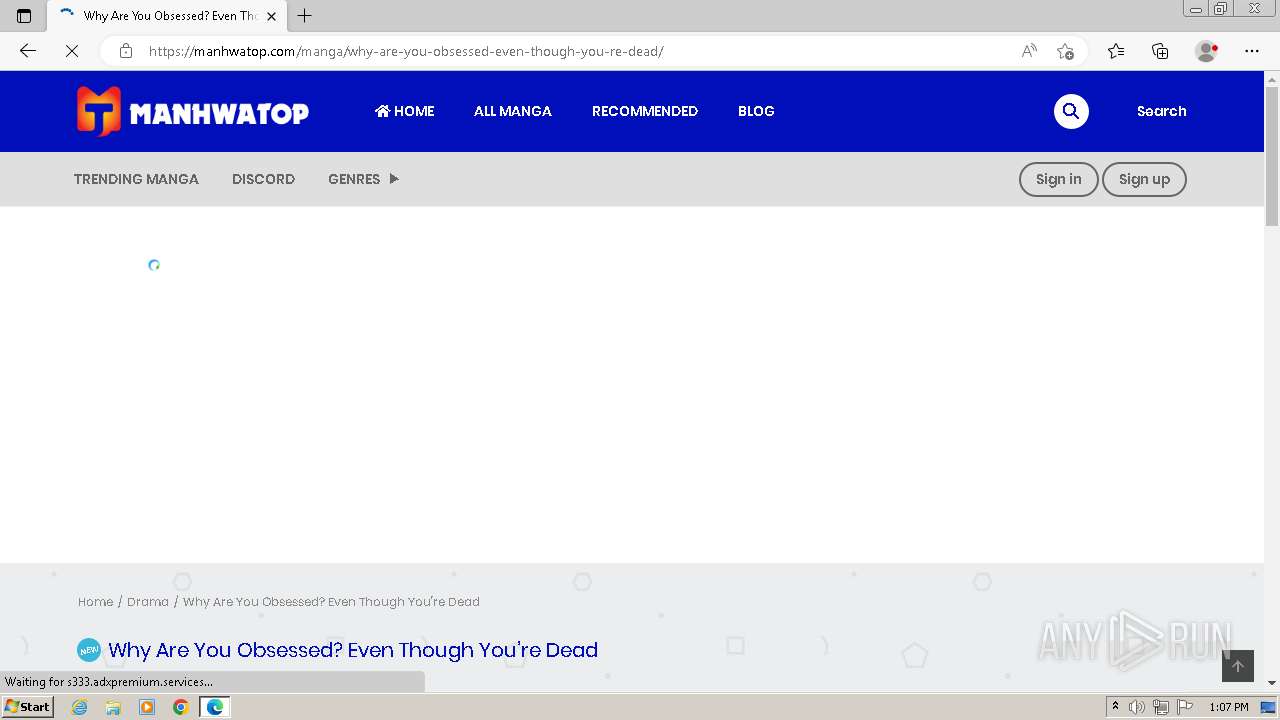Open the BLOG page
1280x720 pixels.
(x=756, y=111)
